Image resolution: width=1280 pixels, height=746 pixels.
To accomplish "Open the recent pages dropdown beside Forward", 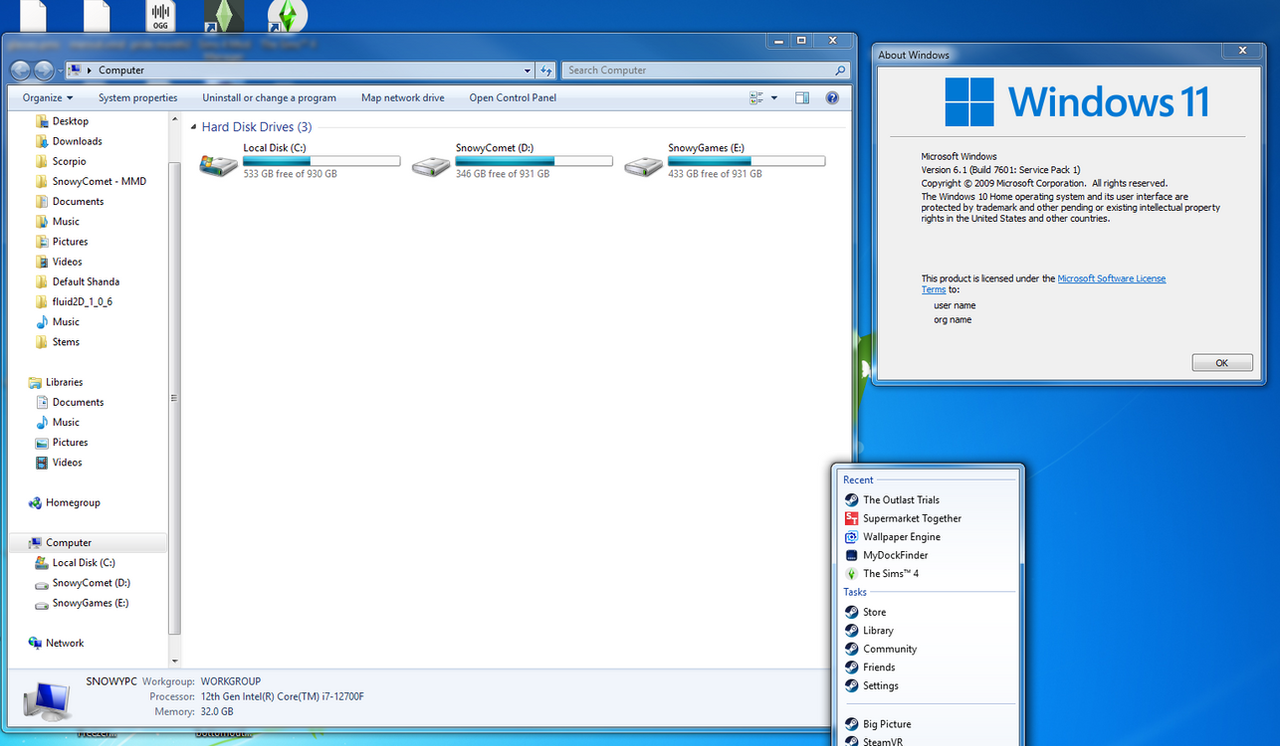I will (x=59, y=70).
